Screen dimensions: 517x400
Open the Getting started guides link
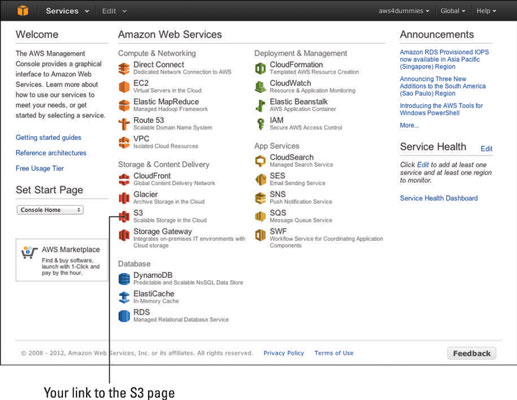tap(48, 137)
